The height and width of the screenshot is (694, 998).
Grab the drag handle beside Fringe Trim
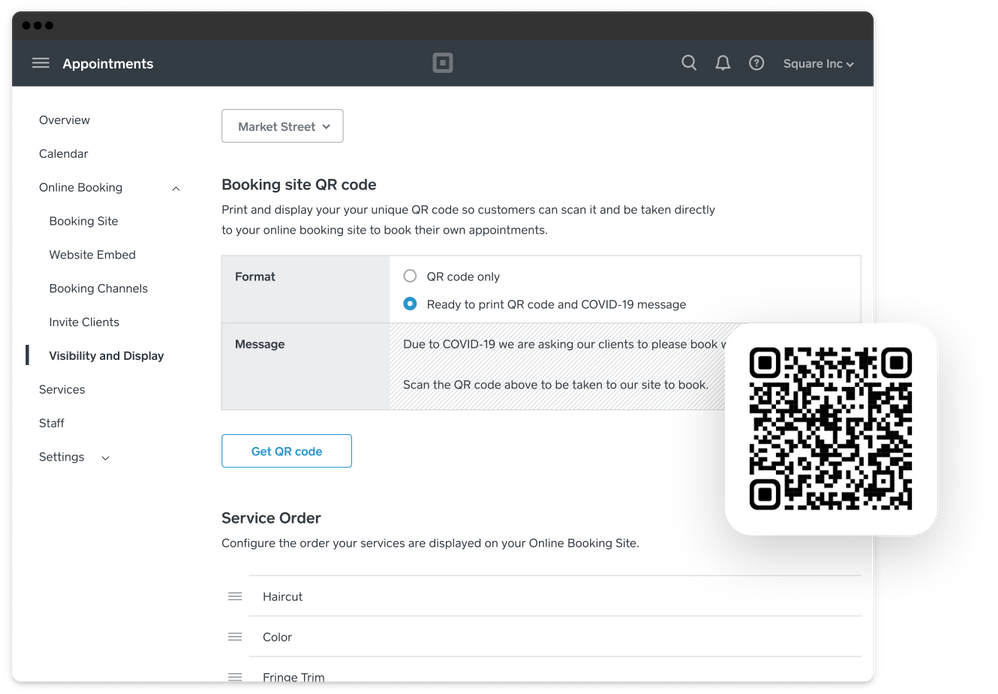point(235,676)
